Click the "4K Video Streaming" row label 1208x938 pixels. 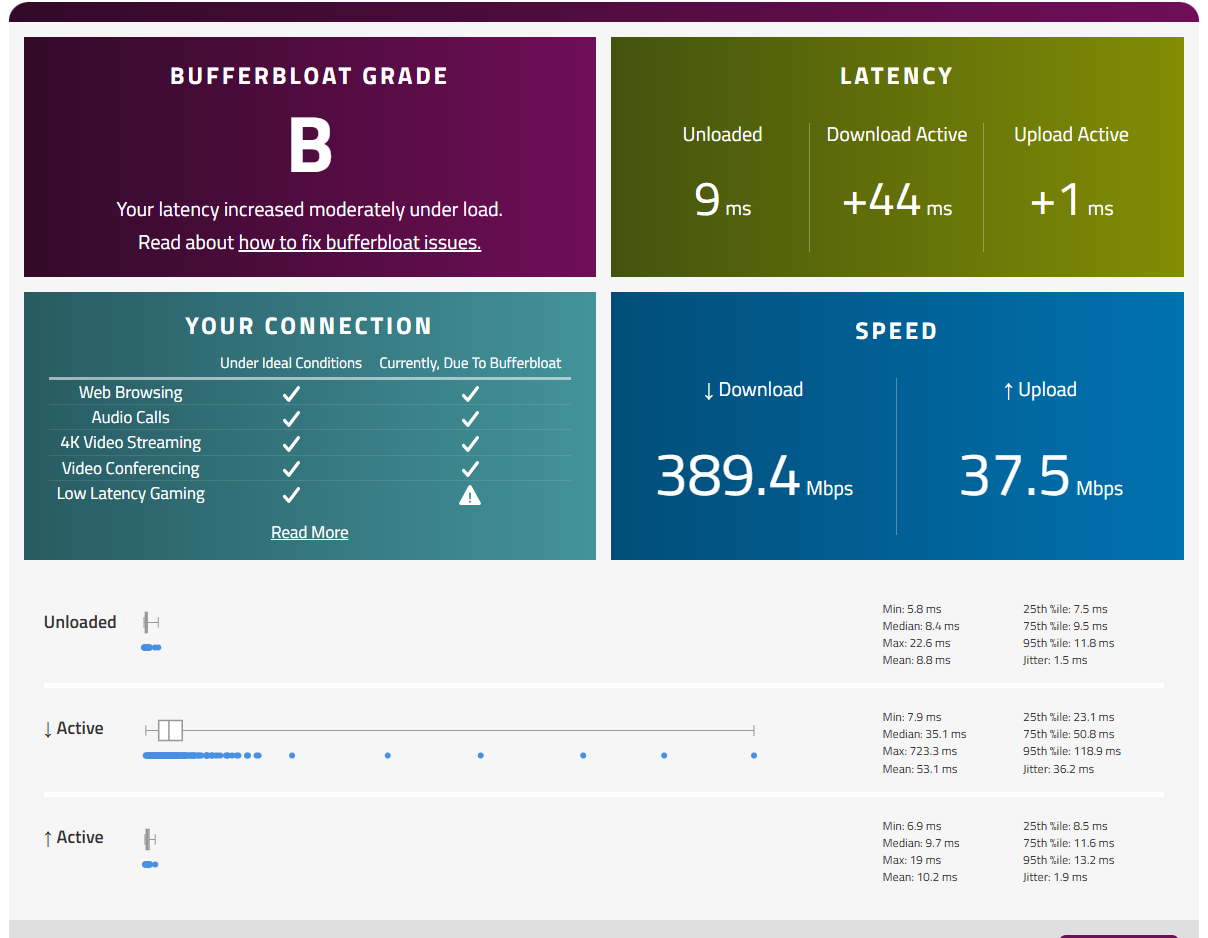pos(131,443)
